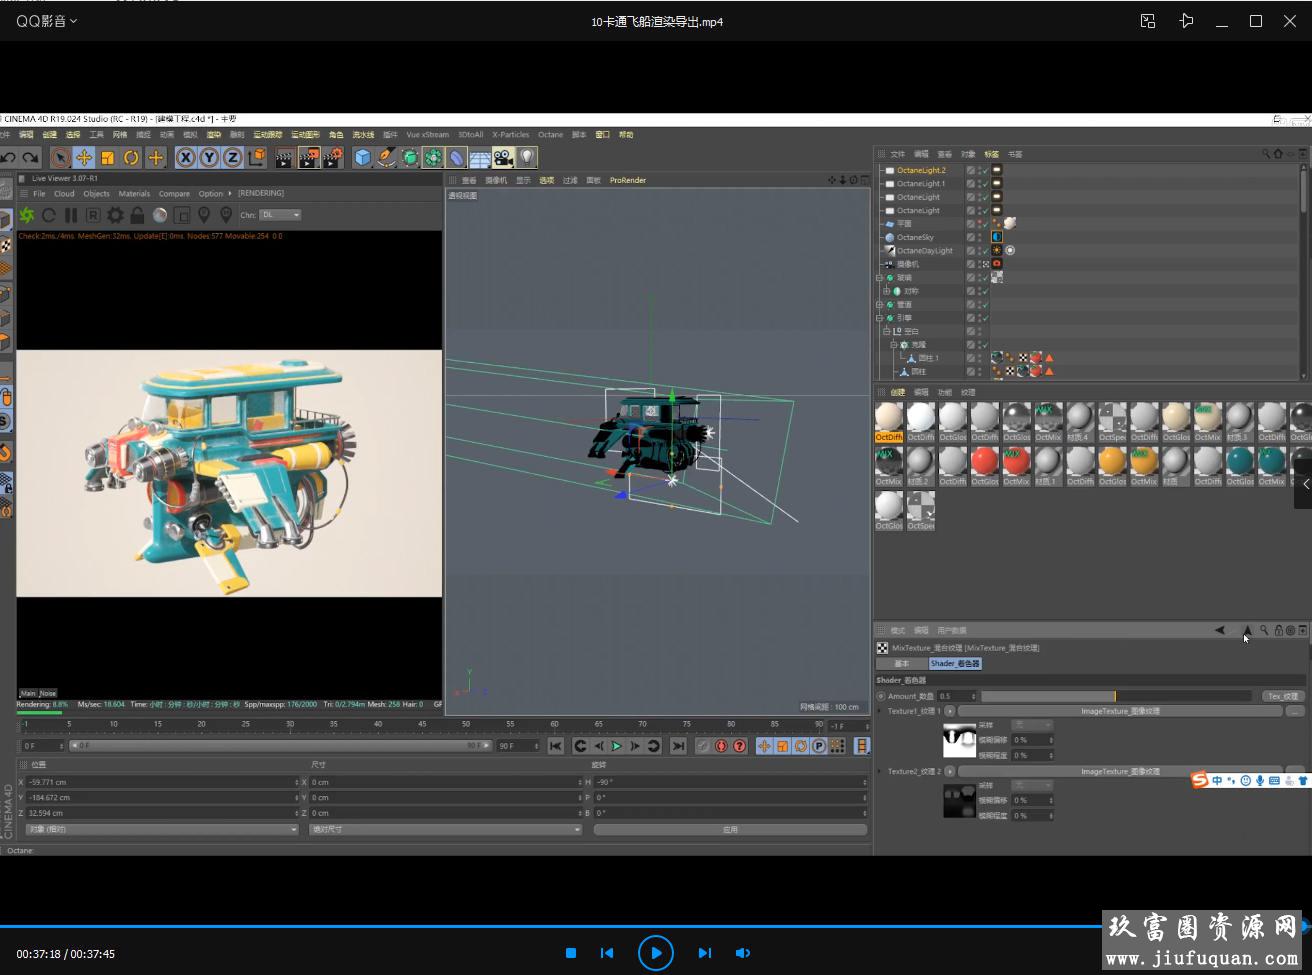
Task: Toggle OctaneLight.2 enable checkmark
Action: pyautogui.click(x=985, y=170)
